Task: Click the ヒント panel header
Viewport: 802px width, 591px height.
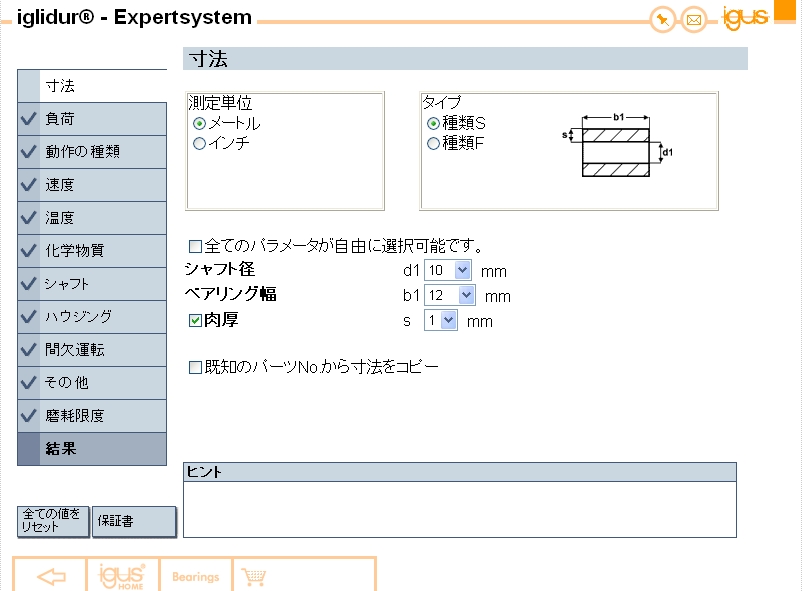Action: (x=460, y=472)
